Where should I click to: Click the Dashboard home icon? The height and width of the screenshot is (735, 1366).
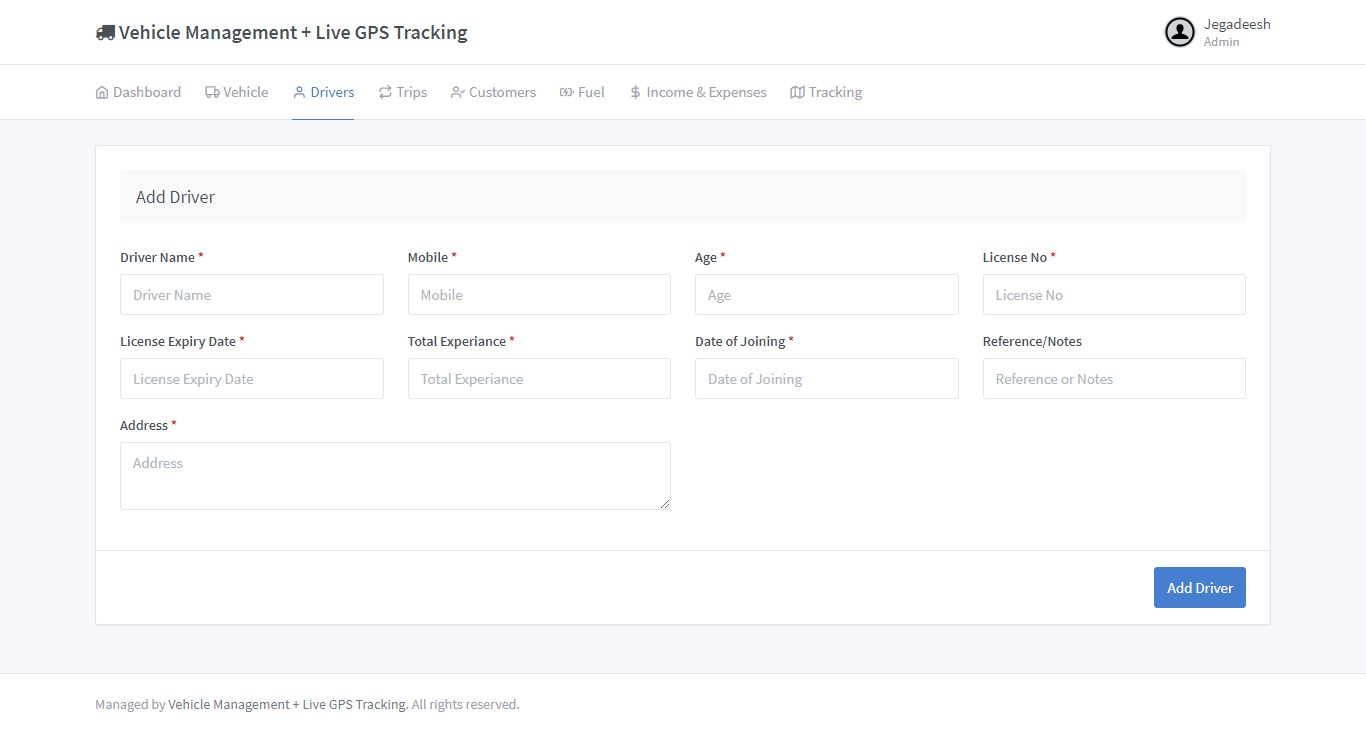(102, 93)
